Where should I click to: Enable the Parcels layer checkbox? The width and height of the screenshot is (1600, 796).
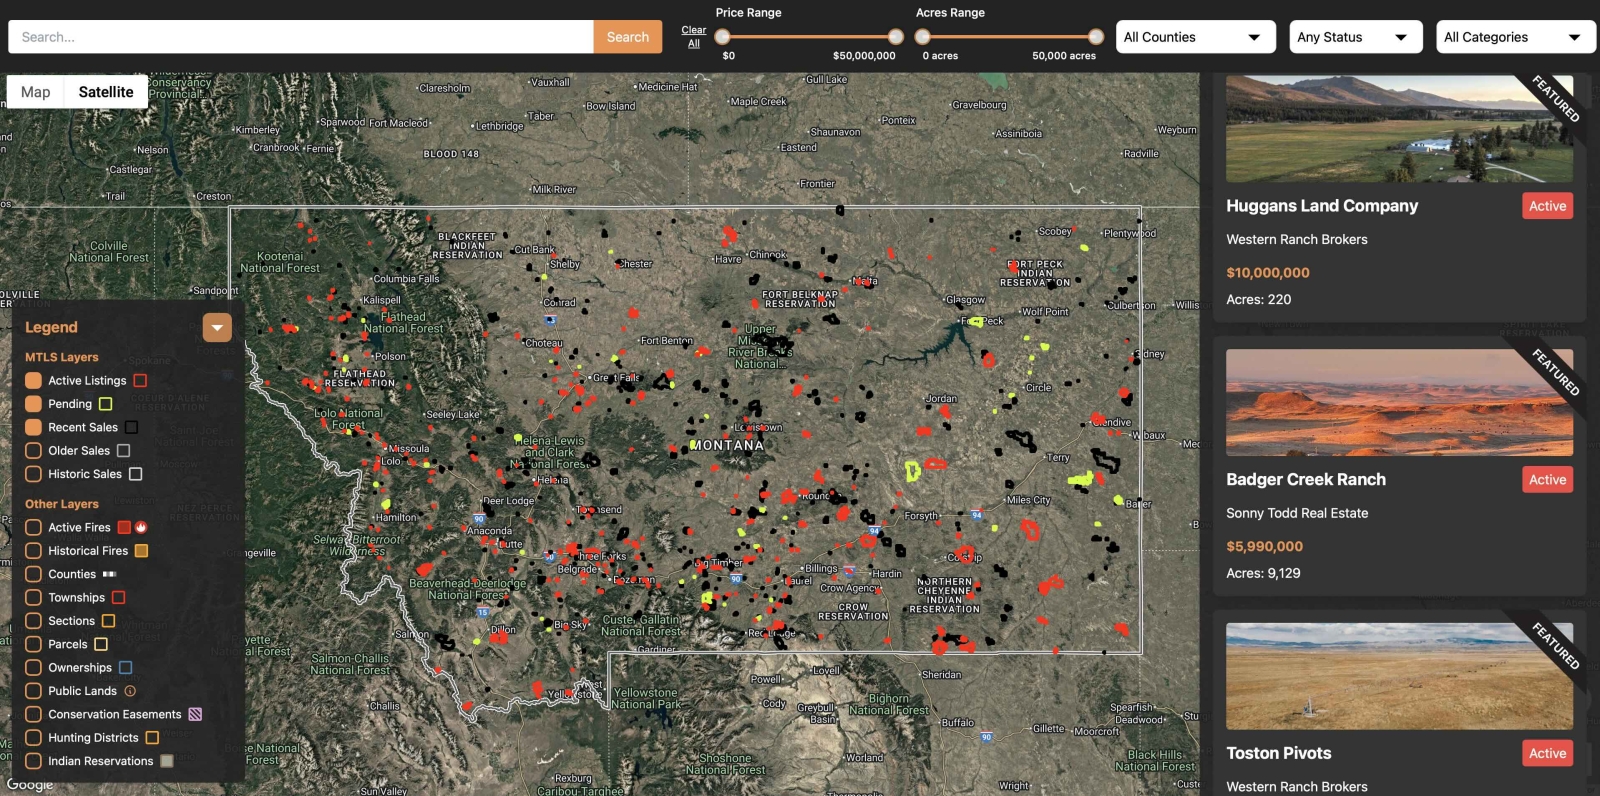coord(33,645)
